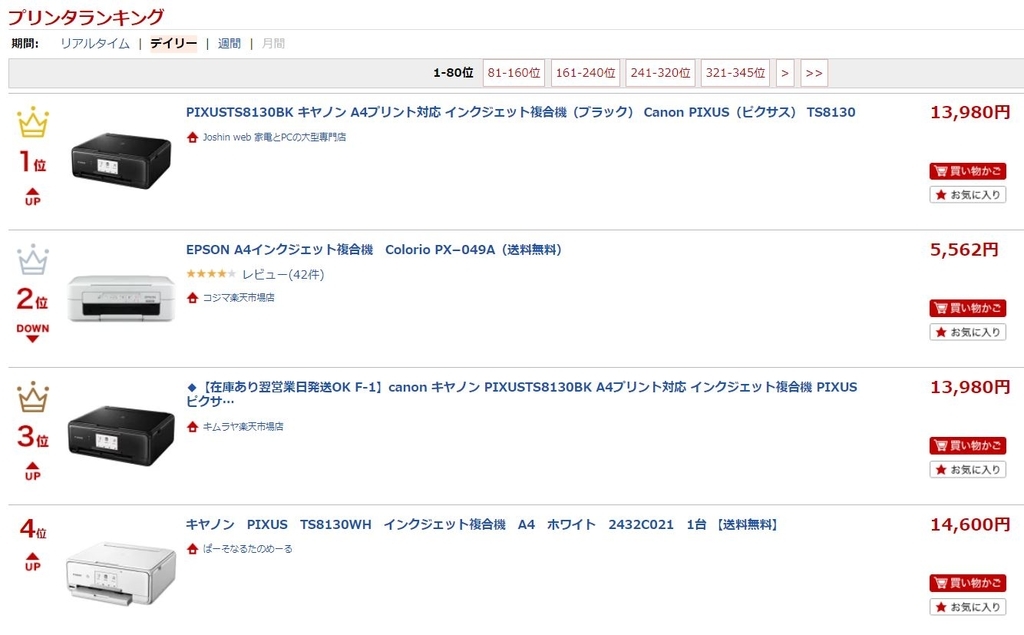
Task: Add the TS8130WH white printer to 買い物かご
Action: pyautogui.click(x=968, y=583)
